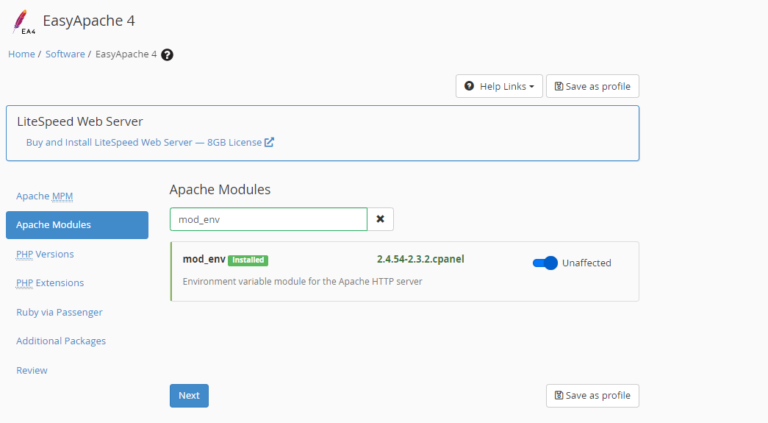768x423 pixels.
Task: Expand the Help Links dropdown
Action: pos(499,86)
